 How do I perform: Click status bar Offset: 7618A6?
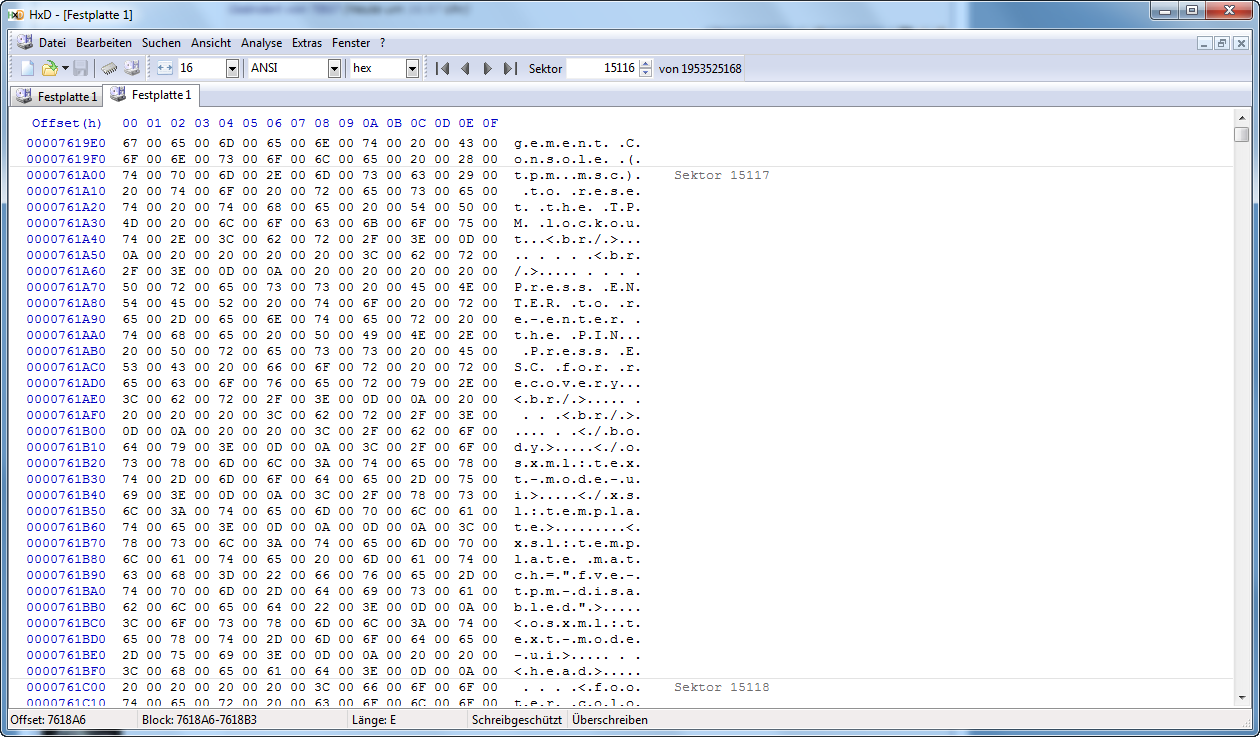click(x=48, y=720)
